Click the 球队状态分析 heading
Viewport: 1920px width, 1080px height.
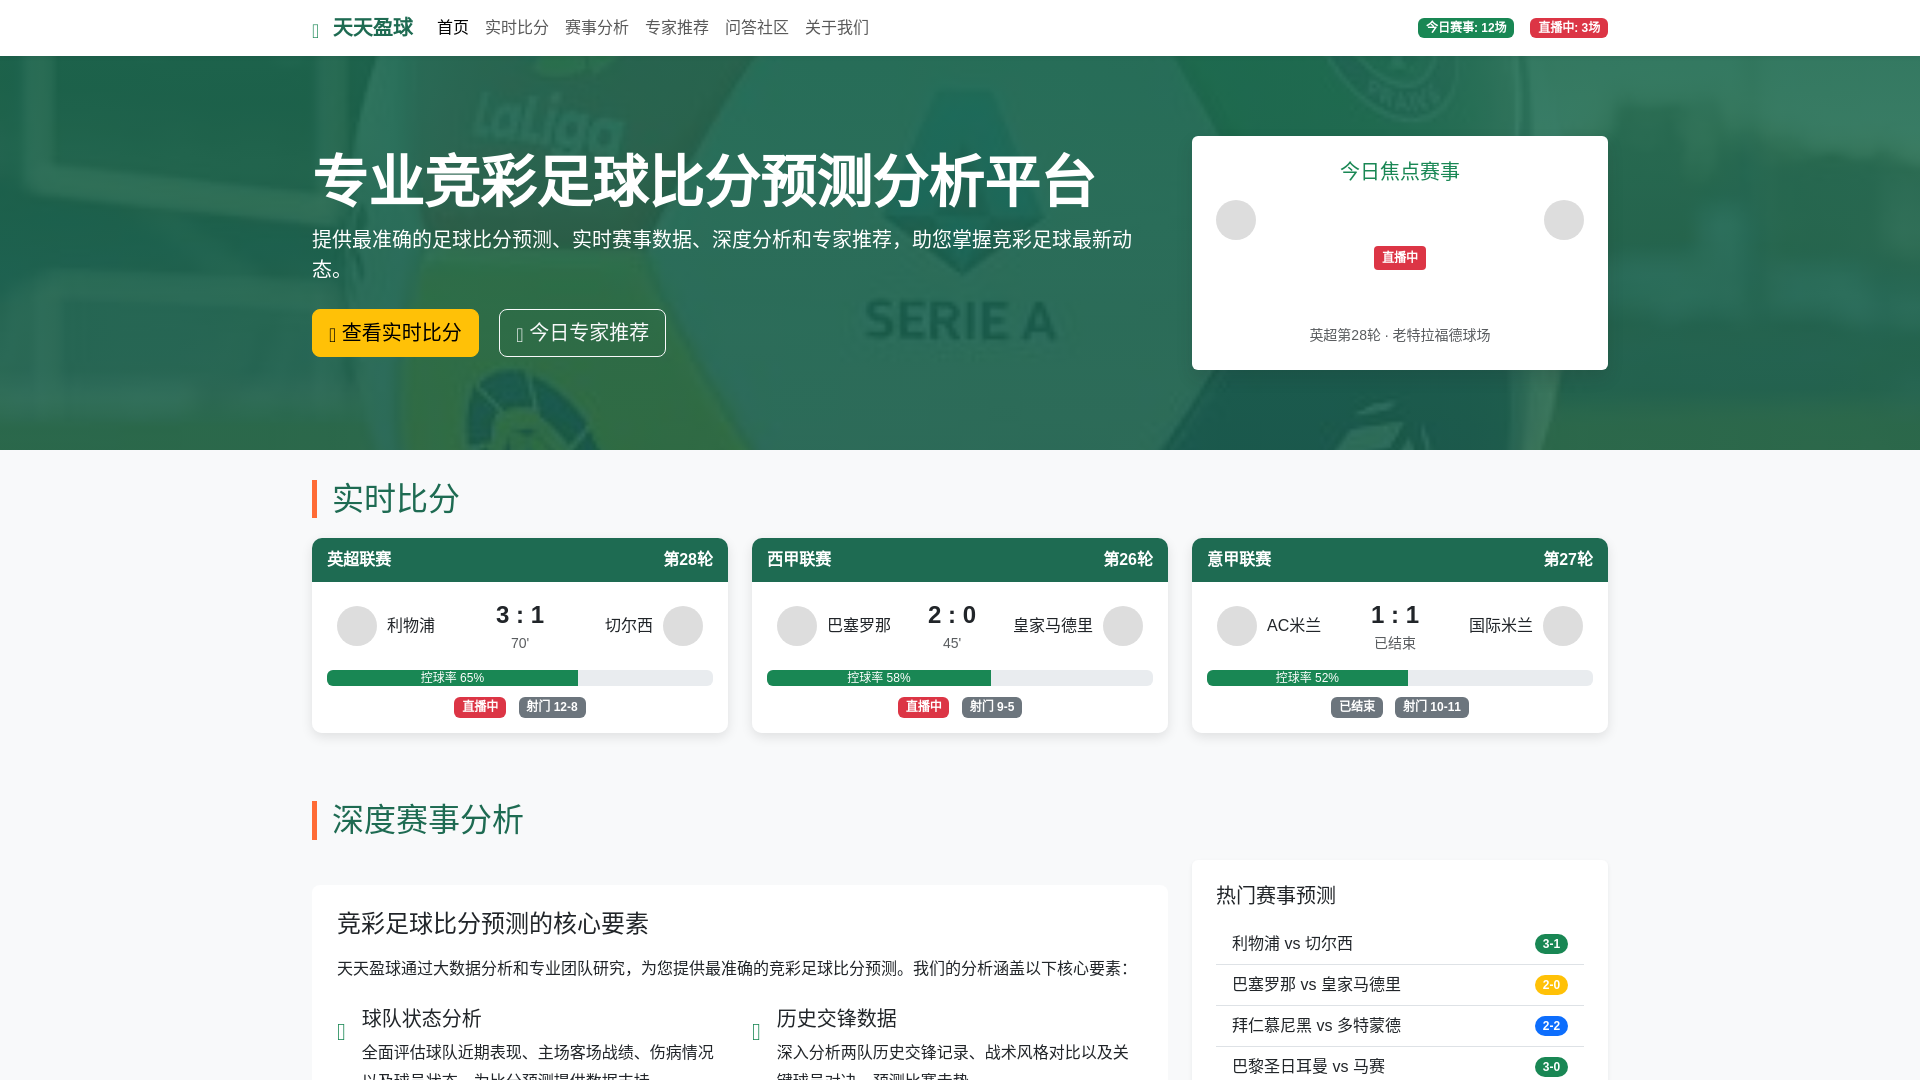[x=422, y=1019]
